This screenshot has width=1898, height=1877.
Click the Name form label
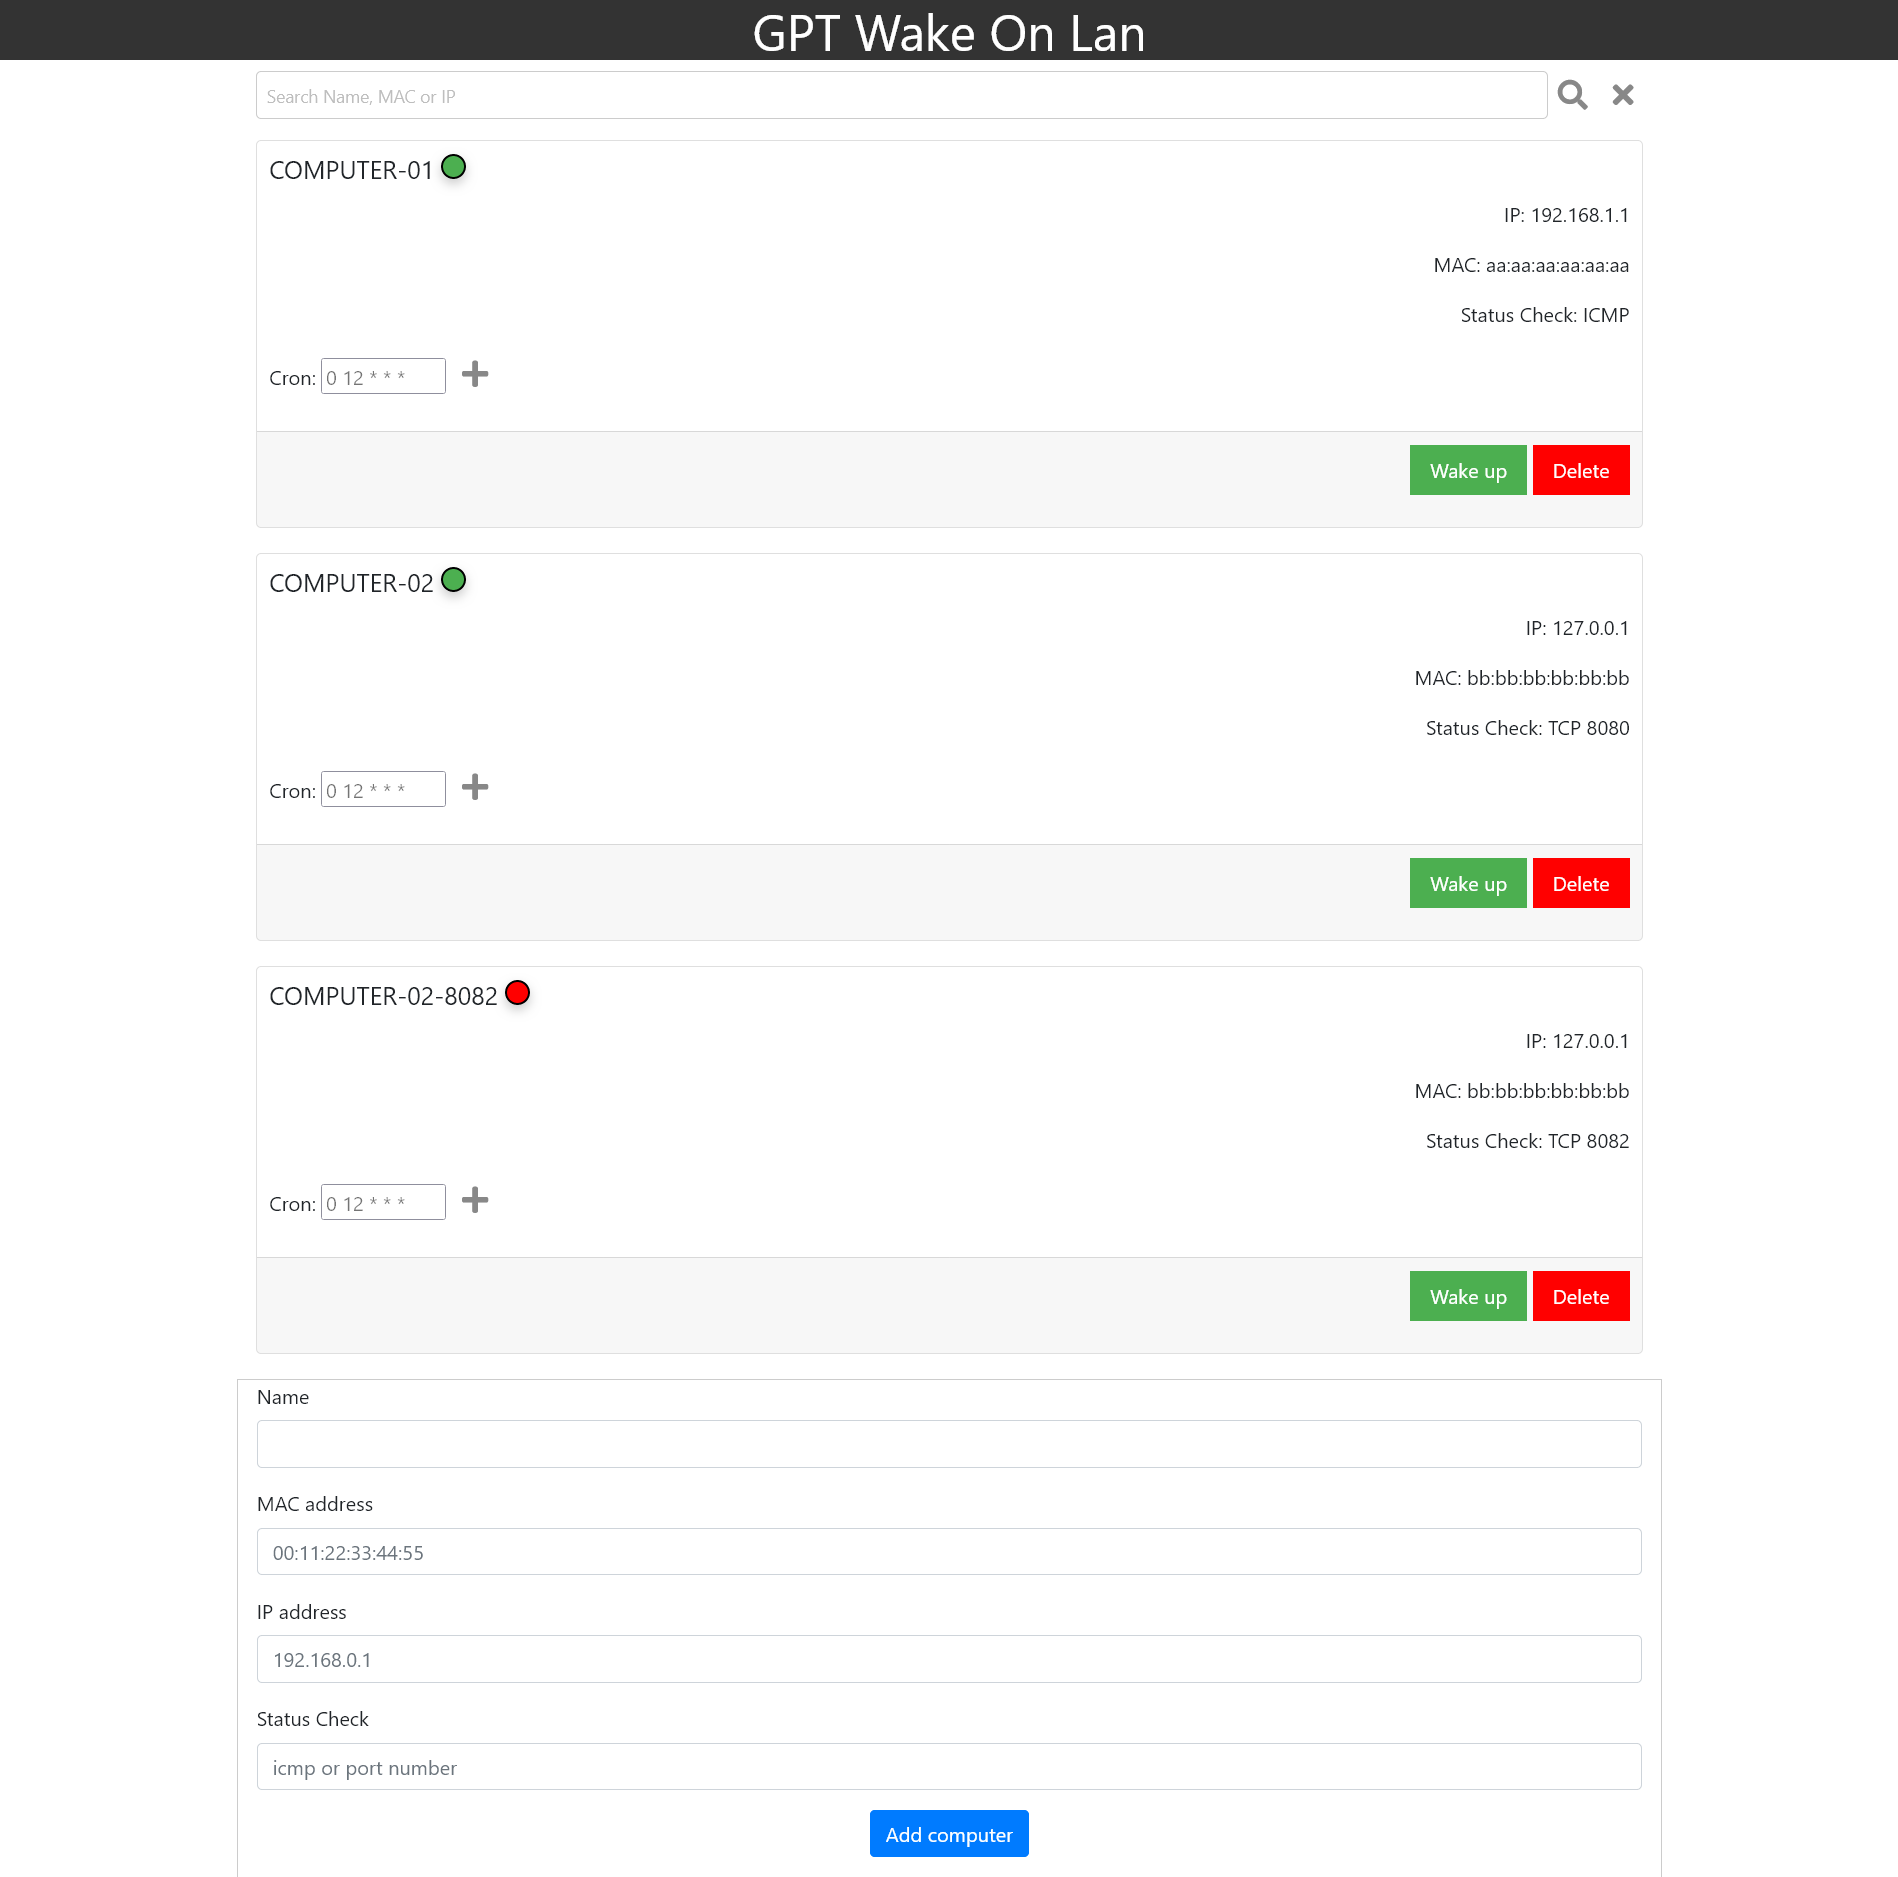point(283,1397)
